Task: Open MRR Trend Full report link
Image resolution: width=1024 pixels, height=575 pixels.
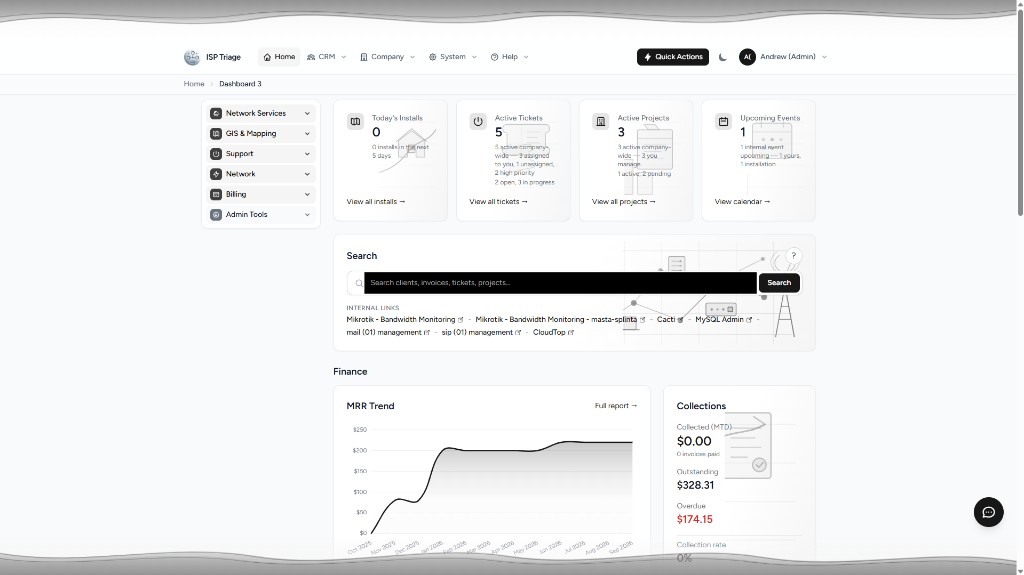Action: 616,406
